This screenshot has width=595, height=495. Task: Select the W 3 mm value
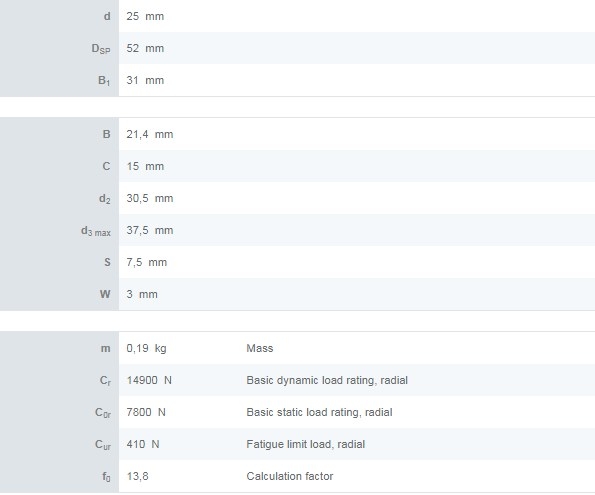coord(142,294)
